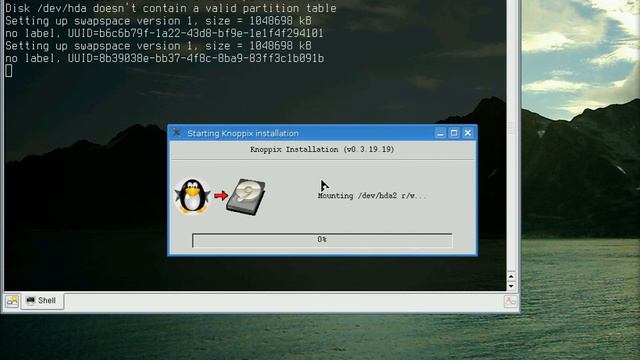The height and width of the screenshot is (360, 640).
Task: Click the terminal line about invalid partition table
Action: point(171,8)
